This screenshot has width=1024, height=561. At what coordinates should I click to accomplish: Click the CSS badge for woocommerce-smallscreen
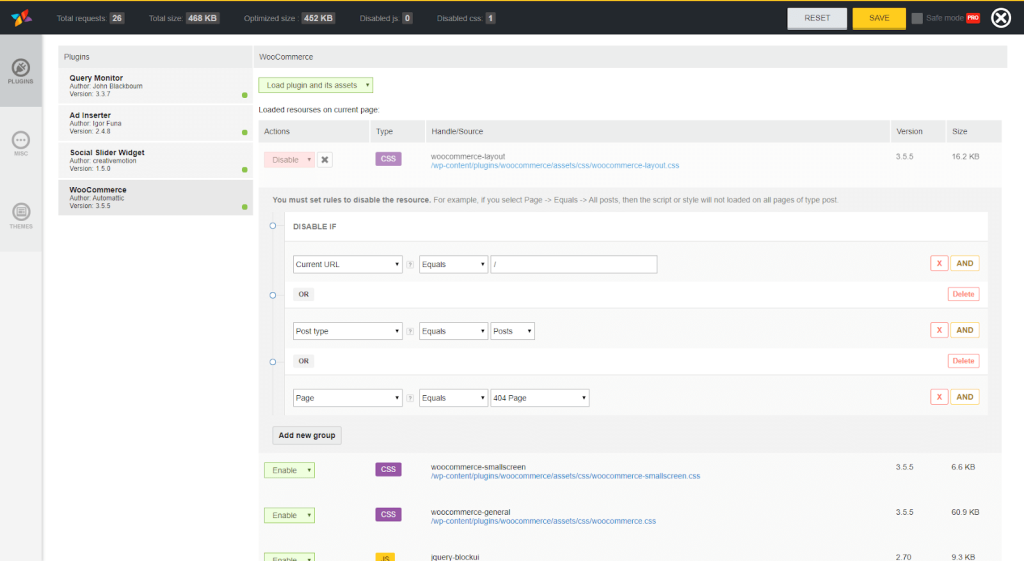point(388,469)
